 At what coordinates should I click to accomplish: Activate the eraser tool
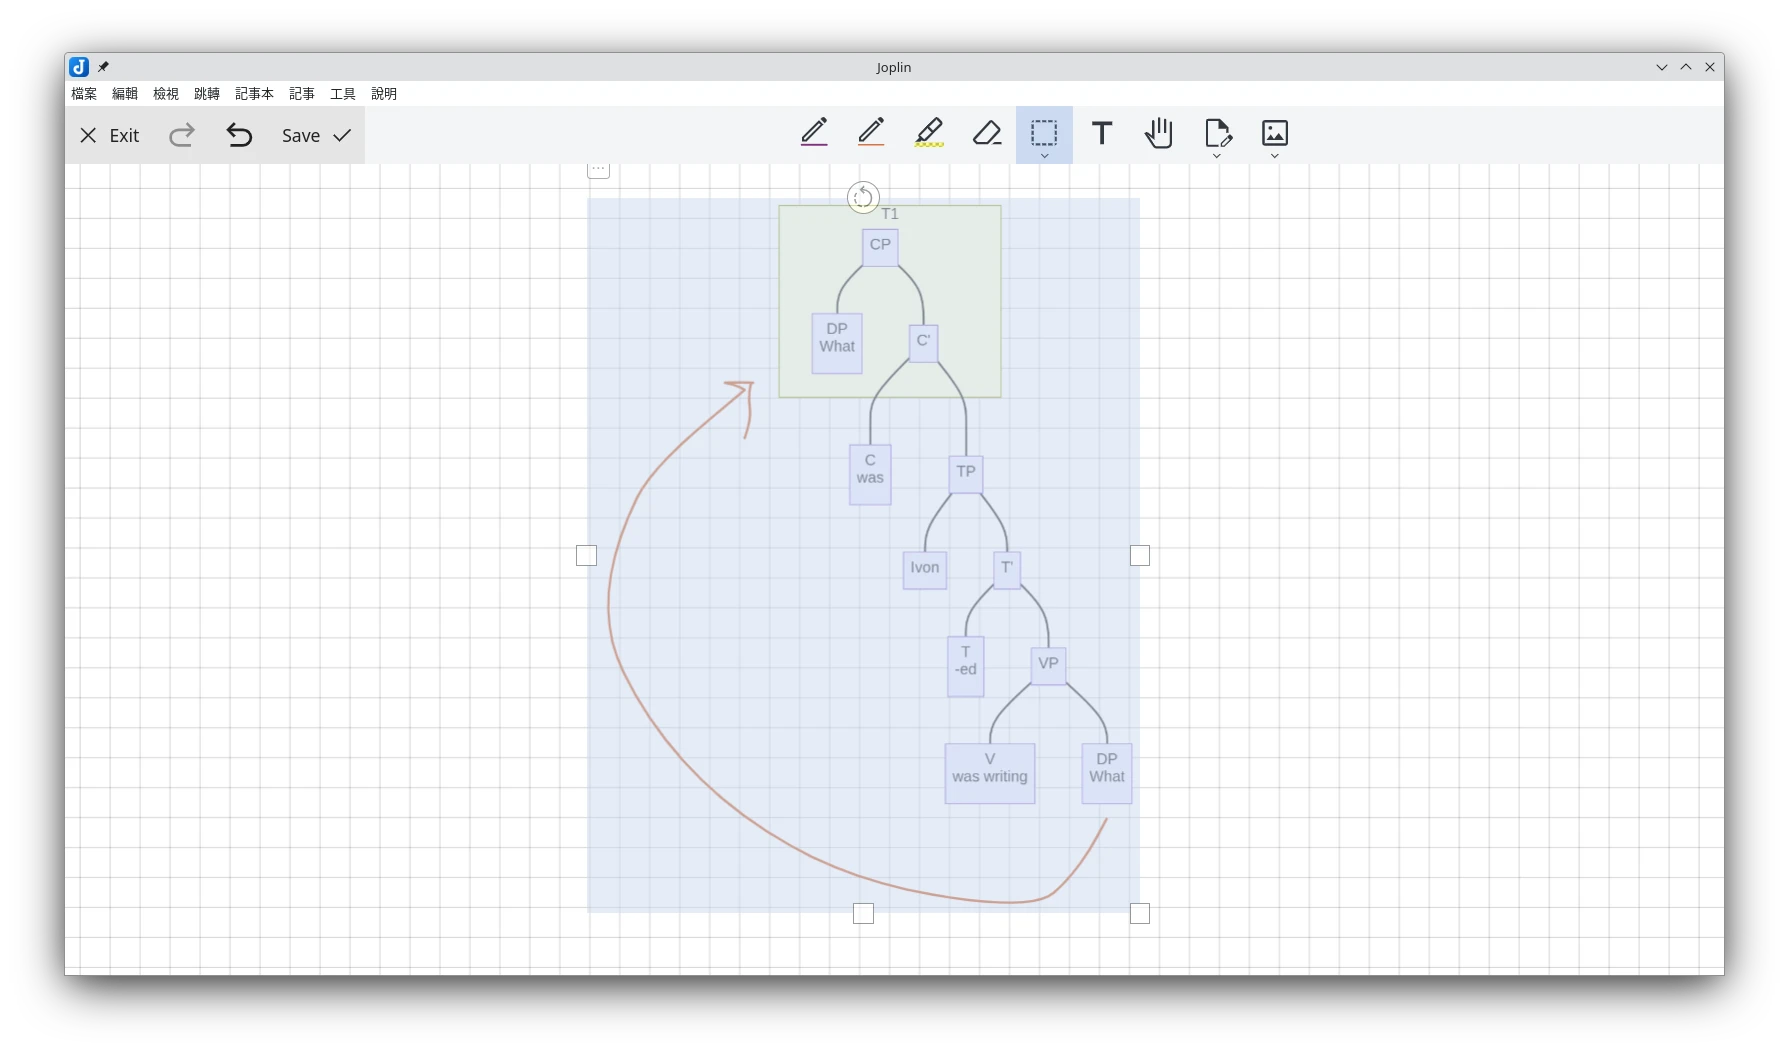987,132
